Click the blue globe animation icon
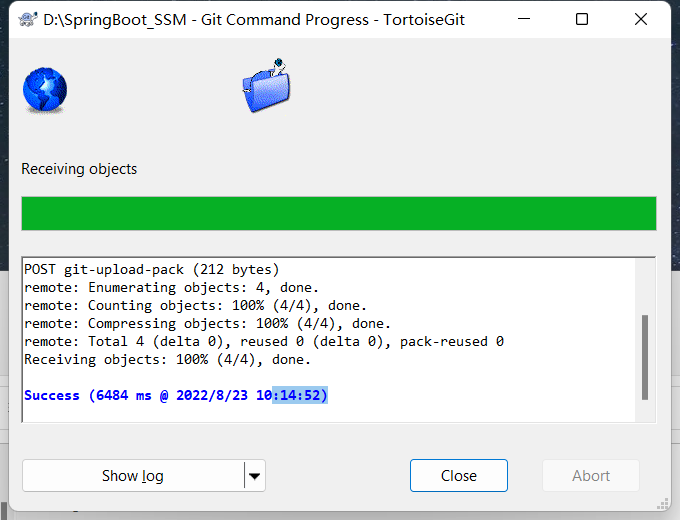This screenshot has height=520, width=680. tap(45, 90)
